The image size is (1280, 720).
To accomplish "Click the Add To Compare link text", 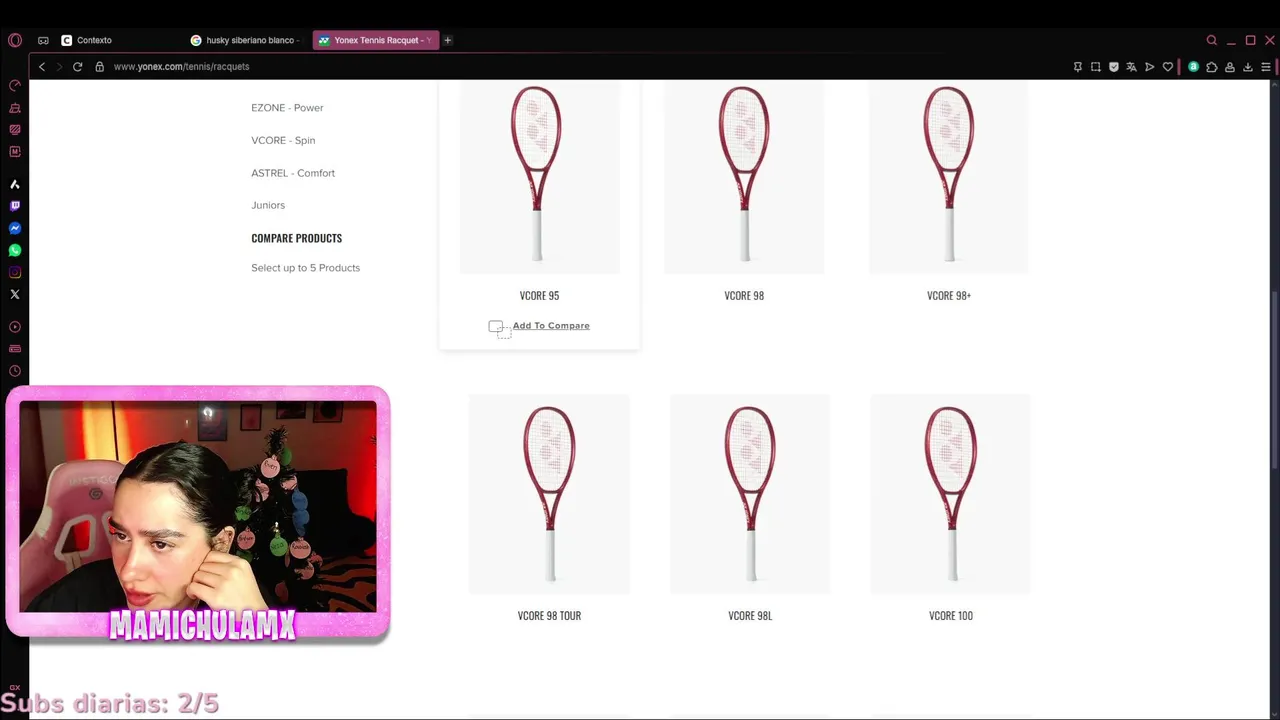I will (551, 326).
